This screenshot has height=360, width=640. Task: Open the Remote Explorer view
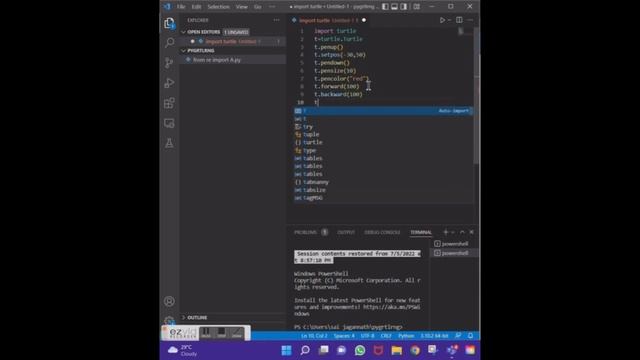coord(169,123)
